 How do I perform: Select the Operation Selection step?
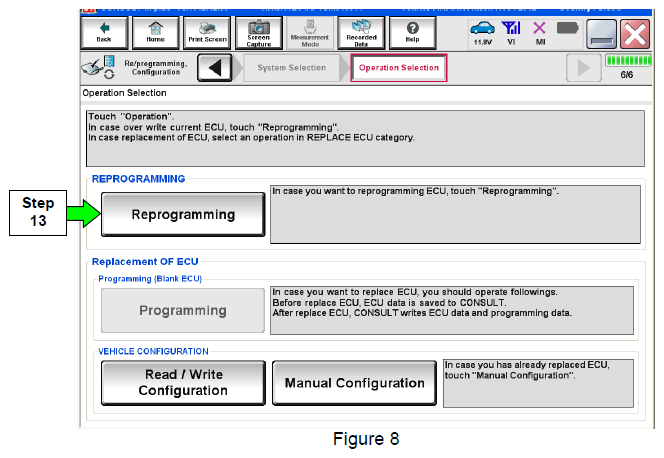[x=398, y=68]
